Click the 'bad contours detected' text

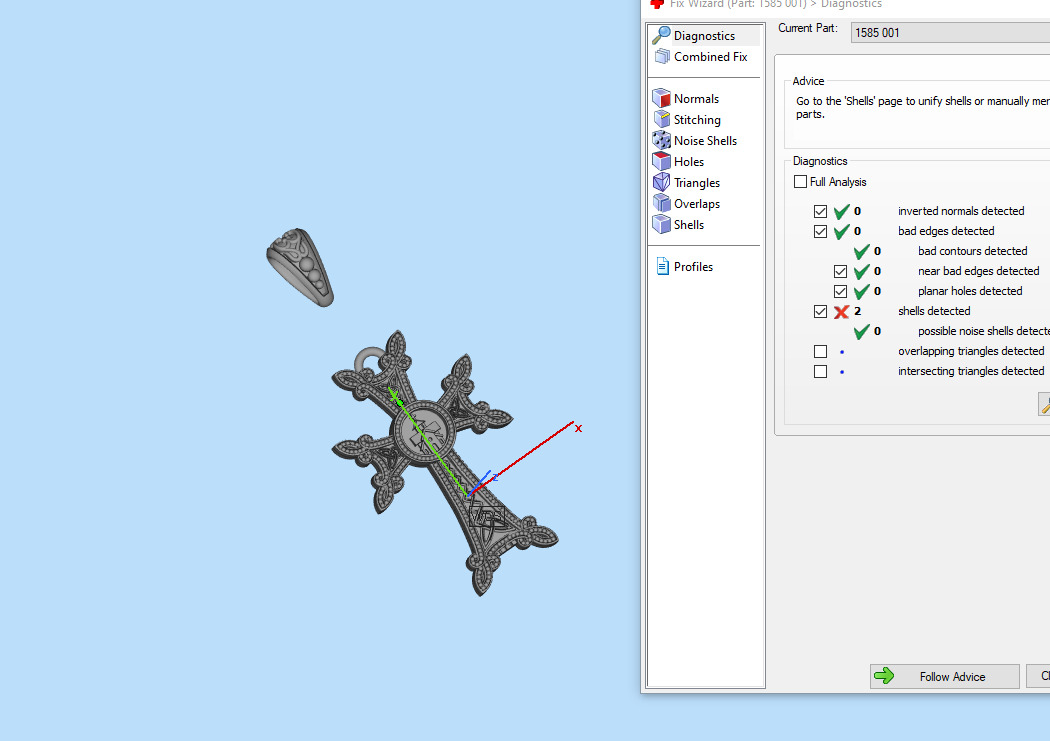(972, 250)
